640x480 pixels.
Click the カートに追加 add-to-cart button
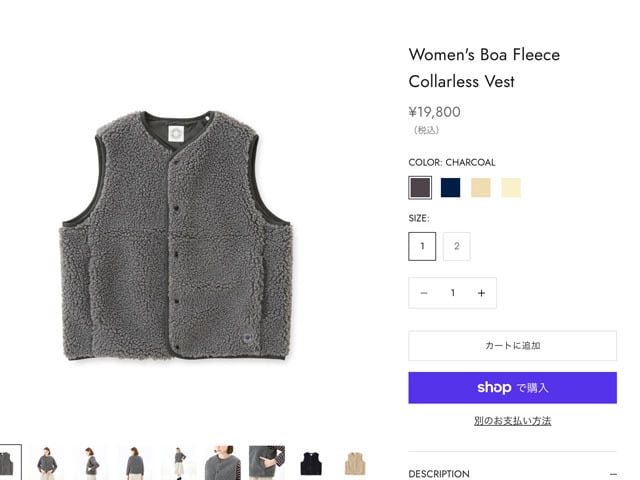[x=512, y=345]
